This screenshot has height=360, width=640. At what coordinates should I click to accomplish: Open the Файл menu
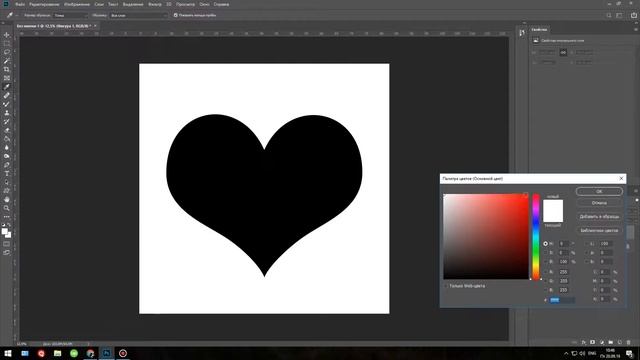20,4
